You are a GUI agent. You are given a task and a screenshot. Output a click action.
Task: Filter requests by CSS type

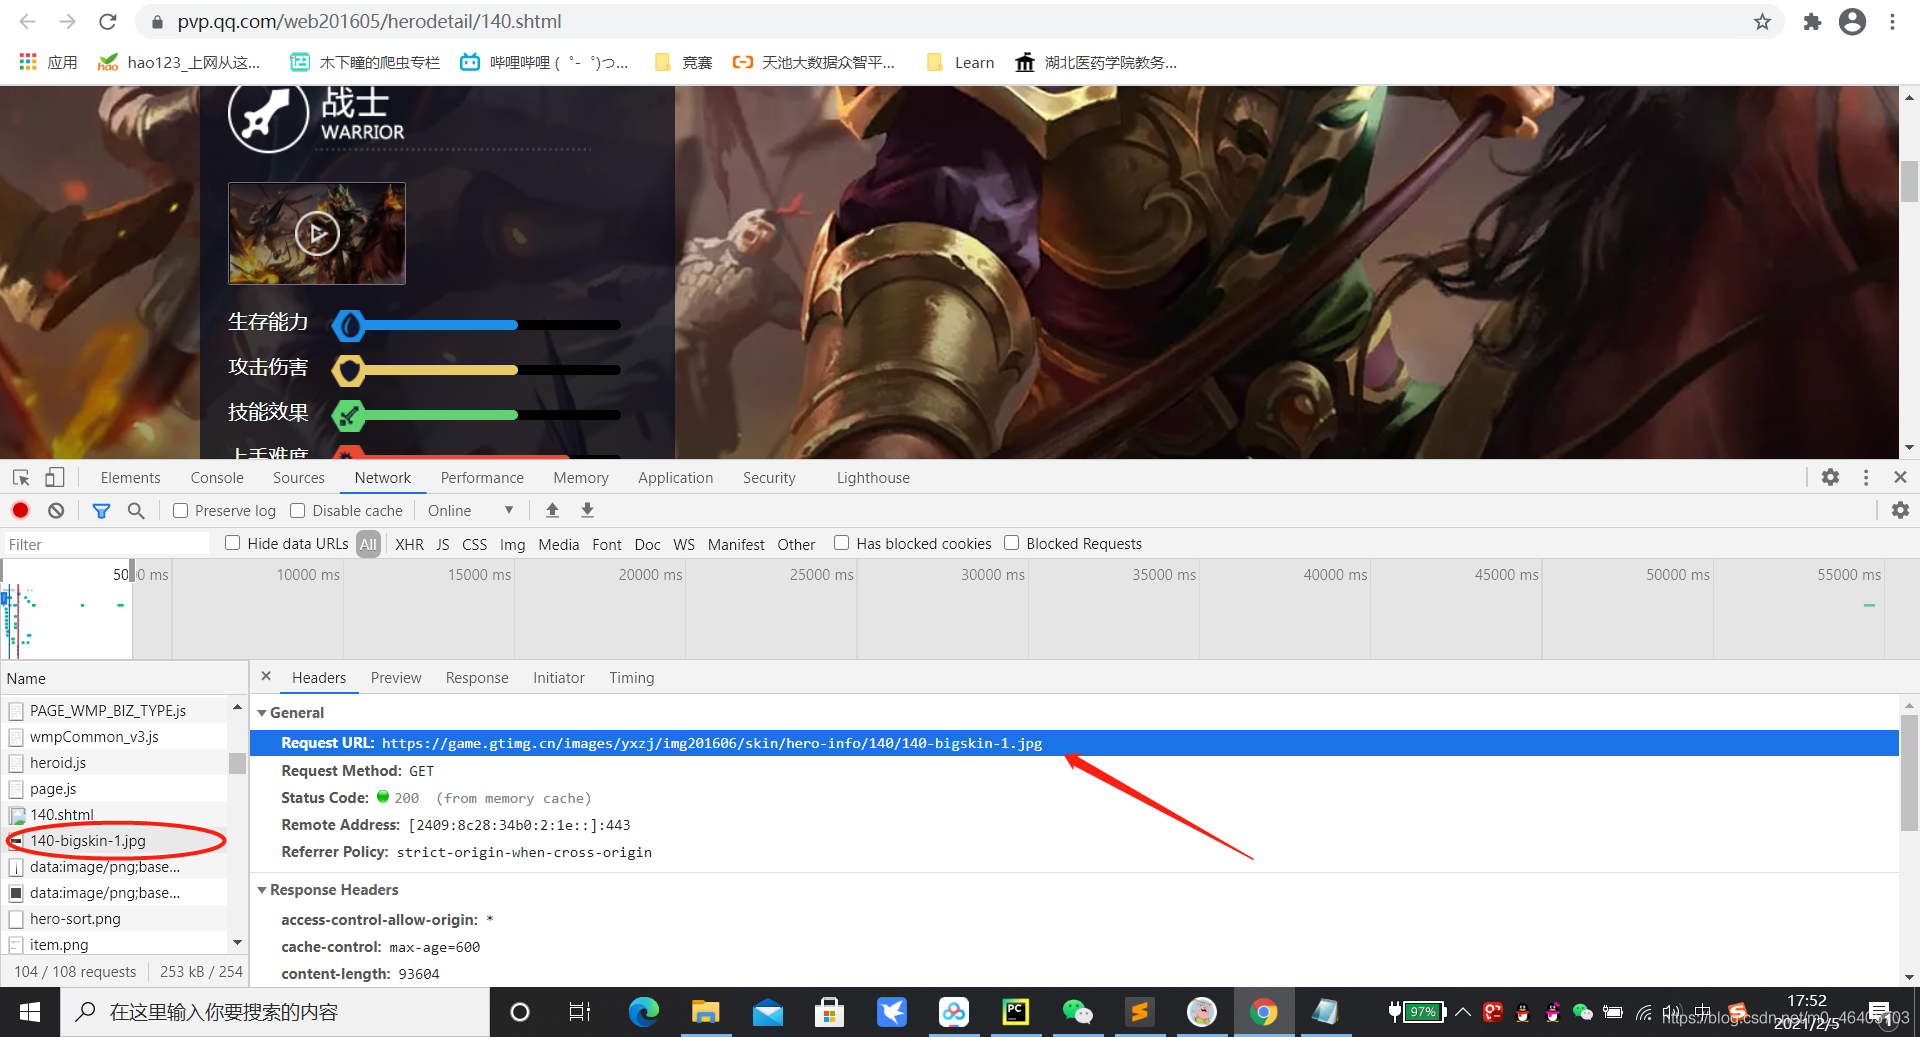pos(474,544)
